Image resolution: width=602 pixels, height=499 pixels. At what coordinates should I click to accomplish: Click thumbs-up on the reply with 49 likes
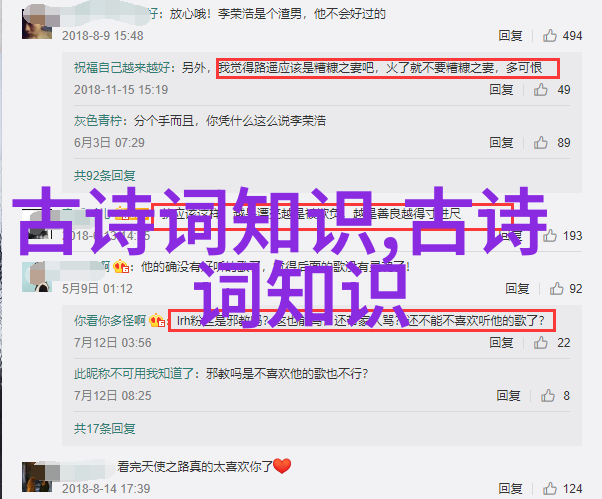tap(540, 89)
